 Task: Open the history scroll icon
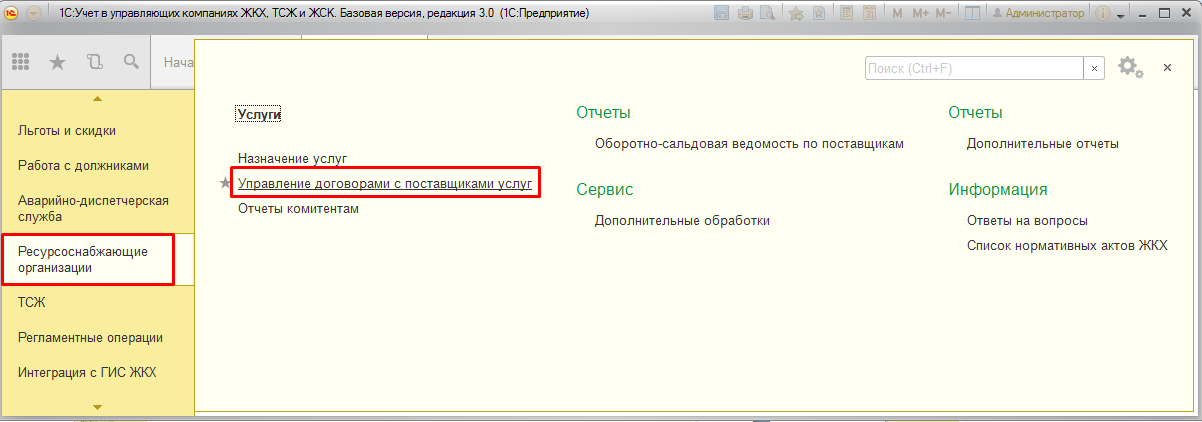coord(95,62)
